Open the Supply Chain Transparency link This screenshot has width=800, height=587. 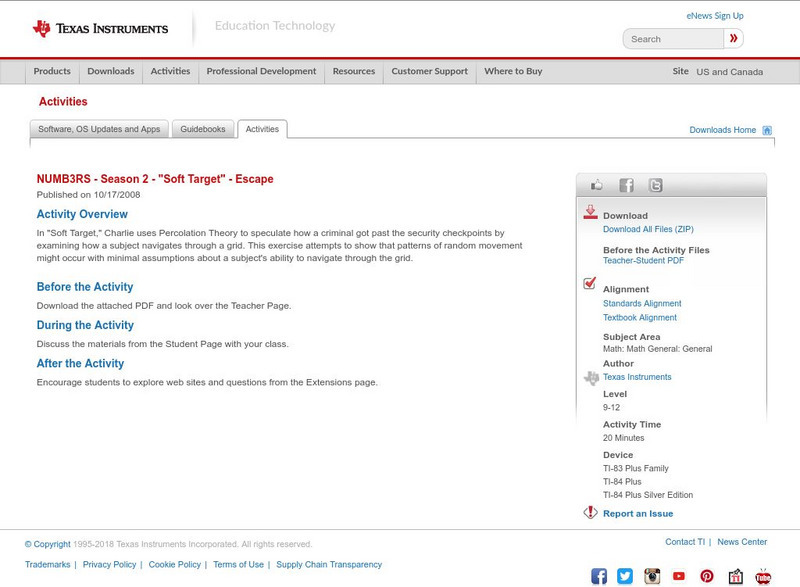(x=329, y=565)
